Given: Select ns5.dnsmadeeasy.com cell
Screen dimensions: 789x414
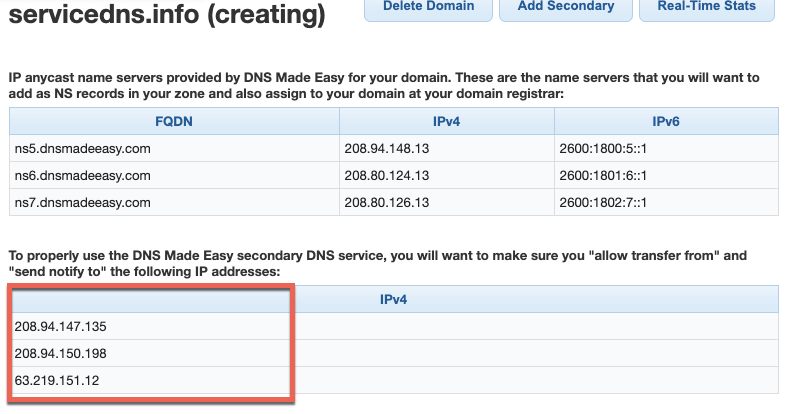Looking at the screenshot, I should point(174,148).
